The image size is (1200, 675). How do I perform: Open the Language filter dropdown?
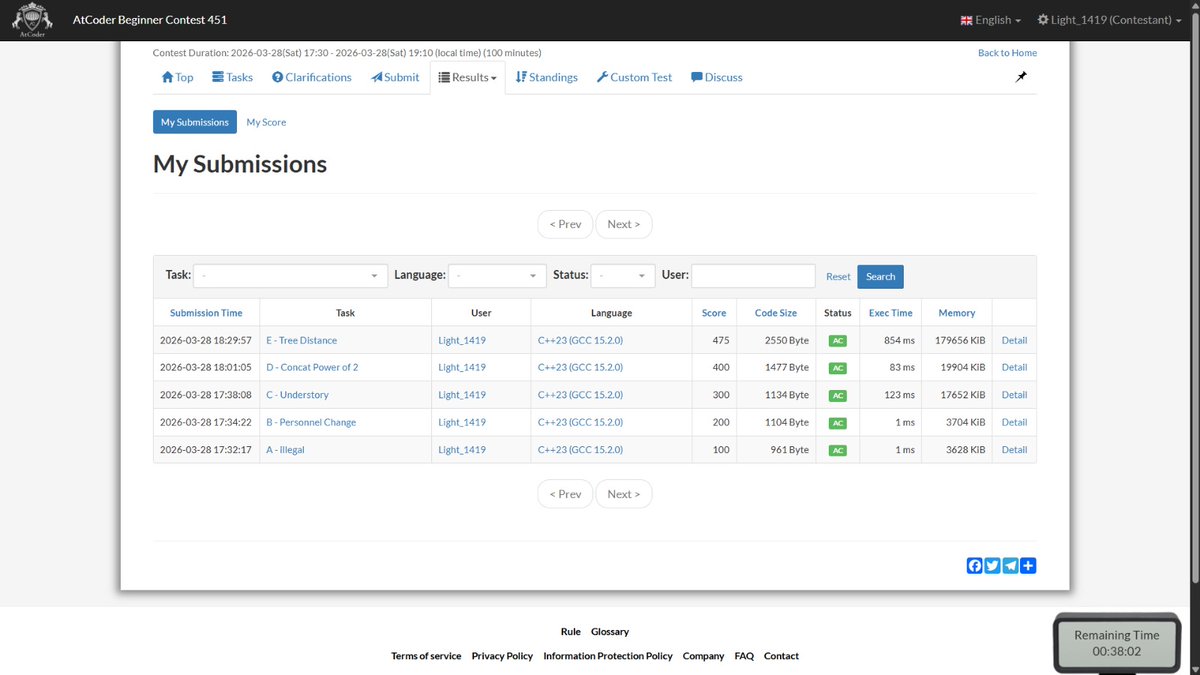click(497, 276)
